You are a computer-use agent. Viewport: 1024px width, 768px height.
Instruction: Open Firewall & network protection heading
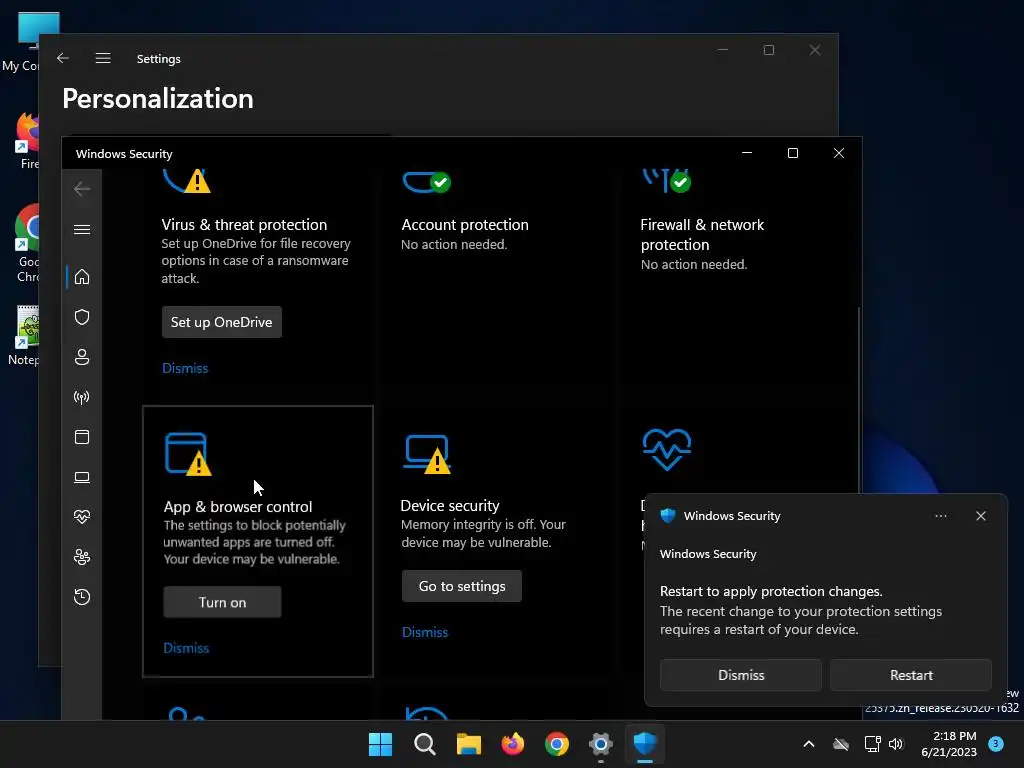[x=702, y=234]
